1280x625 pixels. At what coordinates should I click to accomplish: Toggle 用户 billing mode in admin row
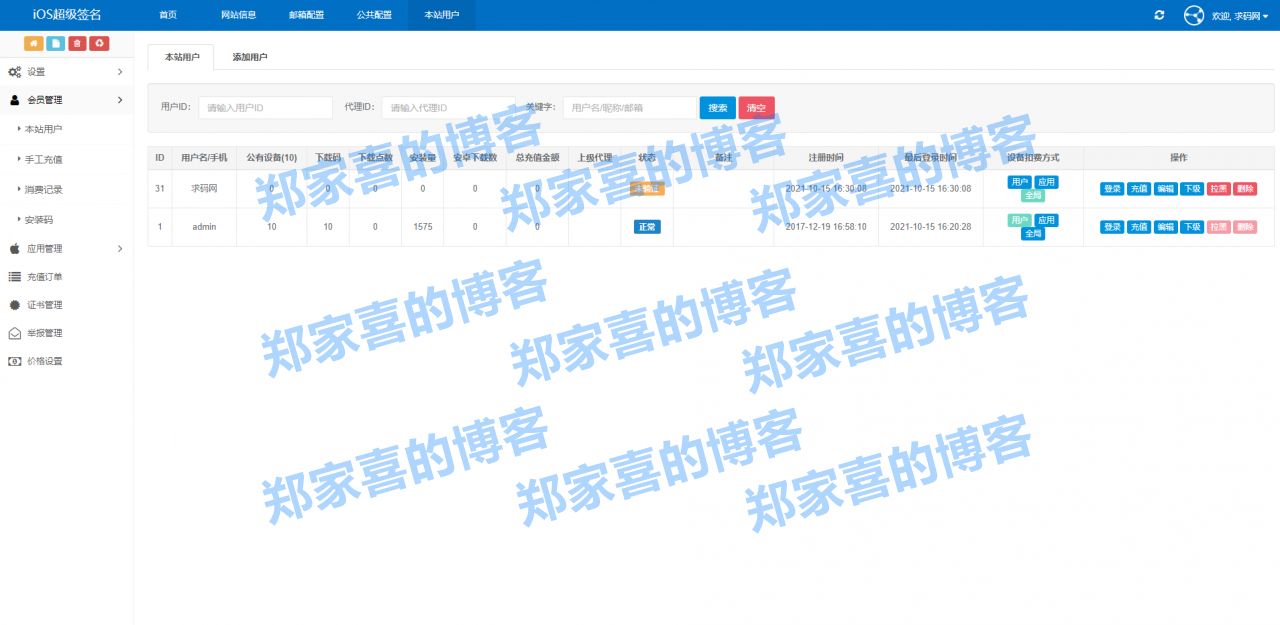pos(1019,220)
